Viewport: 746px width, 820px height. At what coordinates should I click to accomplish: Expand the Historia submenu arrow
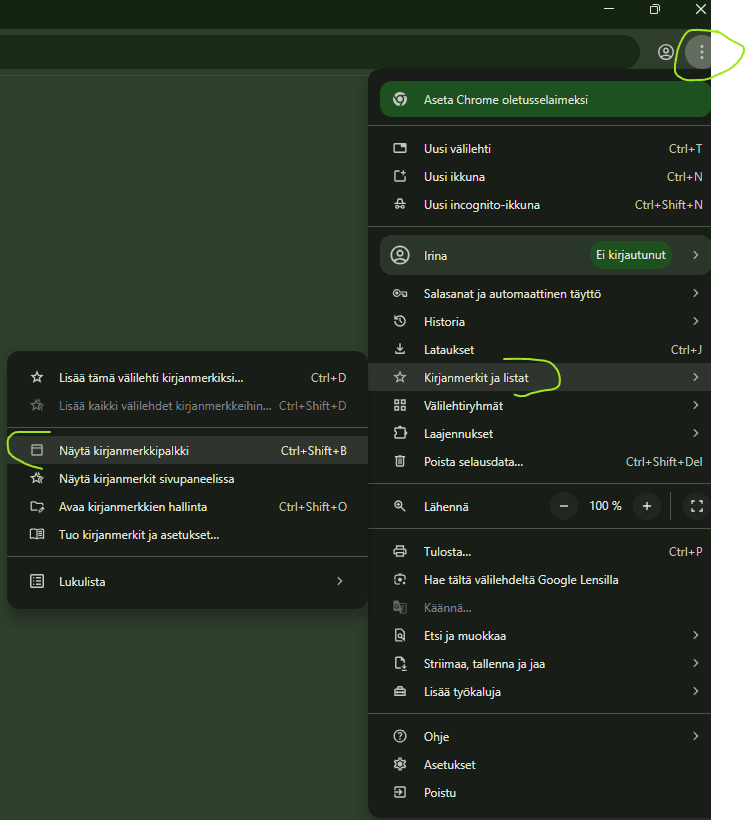(695, 321)
